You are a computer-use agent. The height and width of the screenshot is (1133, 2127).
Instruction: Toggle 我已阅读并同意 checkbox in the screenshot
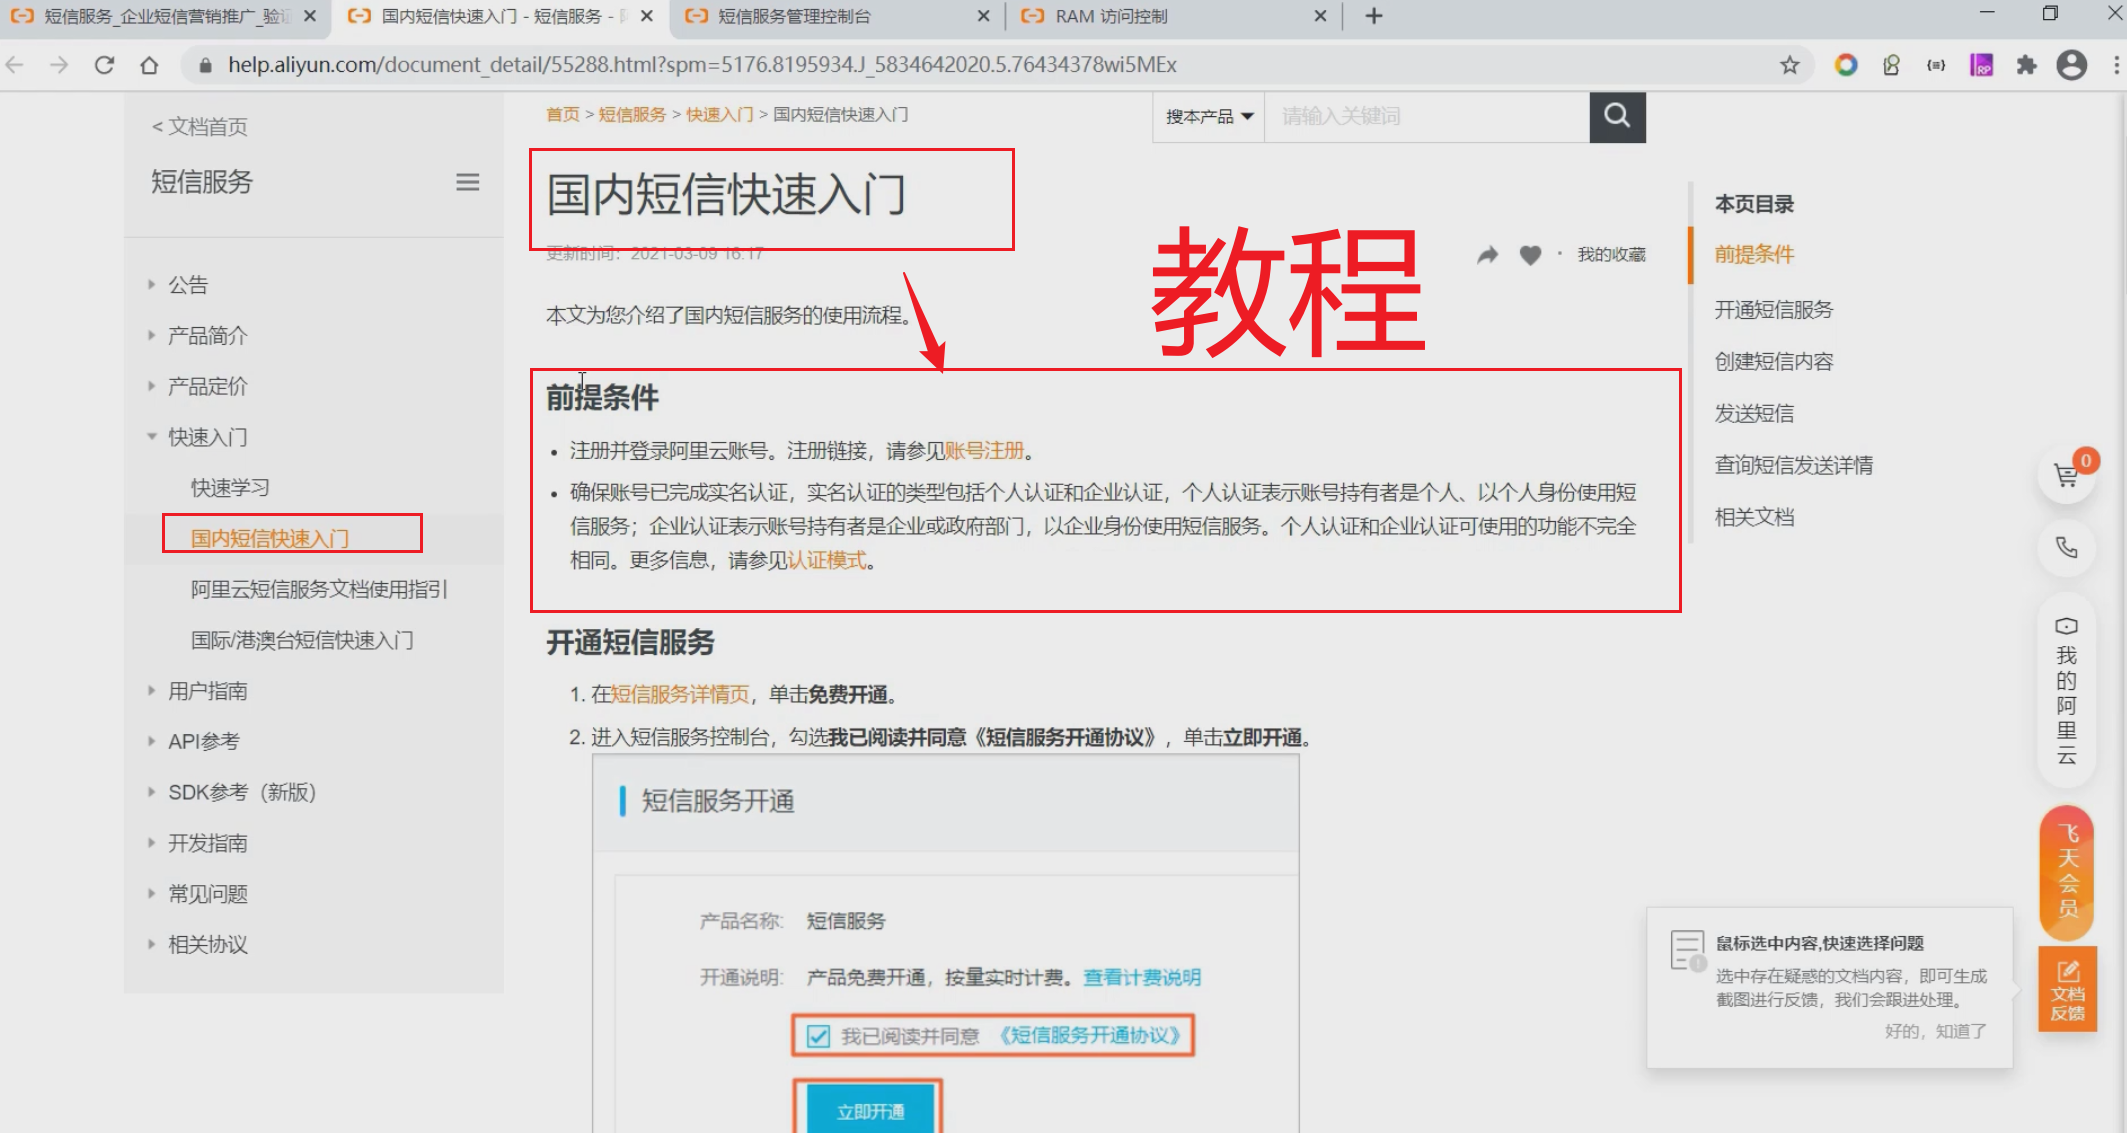[818, 1036]
